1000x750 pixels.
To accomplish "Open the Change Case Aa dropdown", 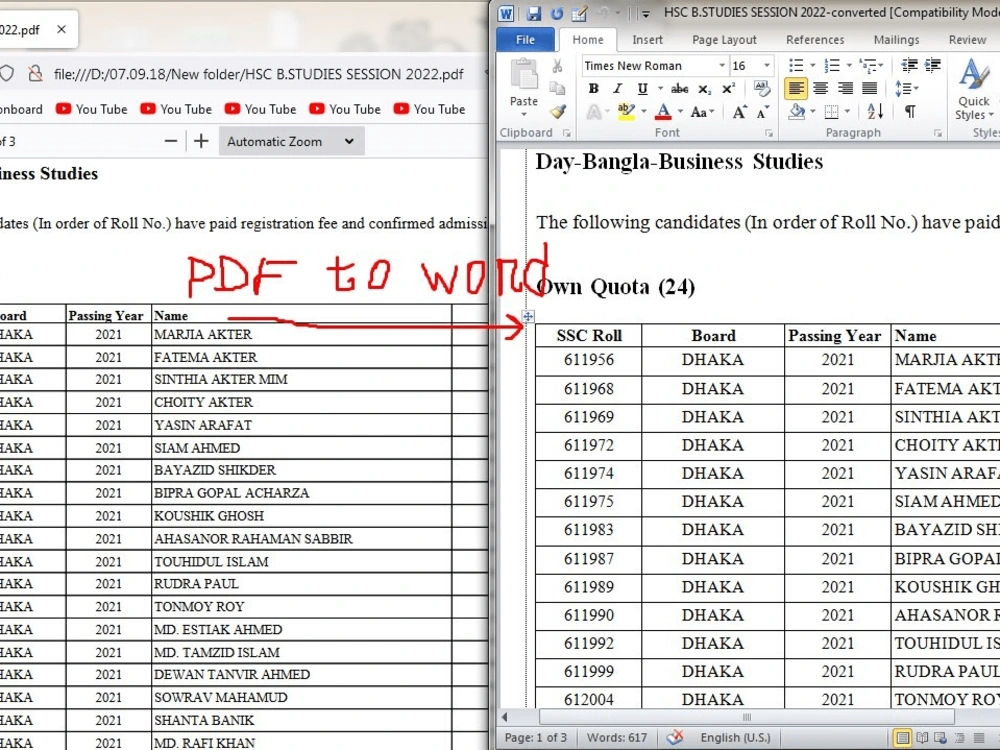I will 702,112.
